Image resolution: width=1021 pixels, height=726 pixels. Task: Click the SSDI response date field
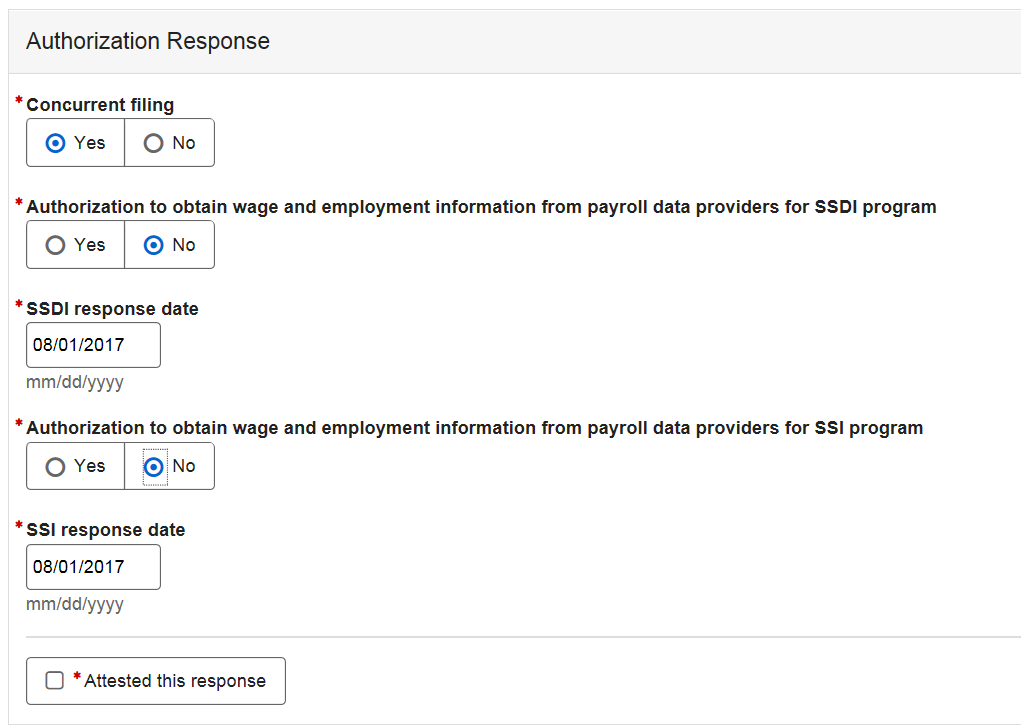(93, 345)
